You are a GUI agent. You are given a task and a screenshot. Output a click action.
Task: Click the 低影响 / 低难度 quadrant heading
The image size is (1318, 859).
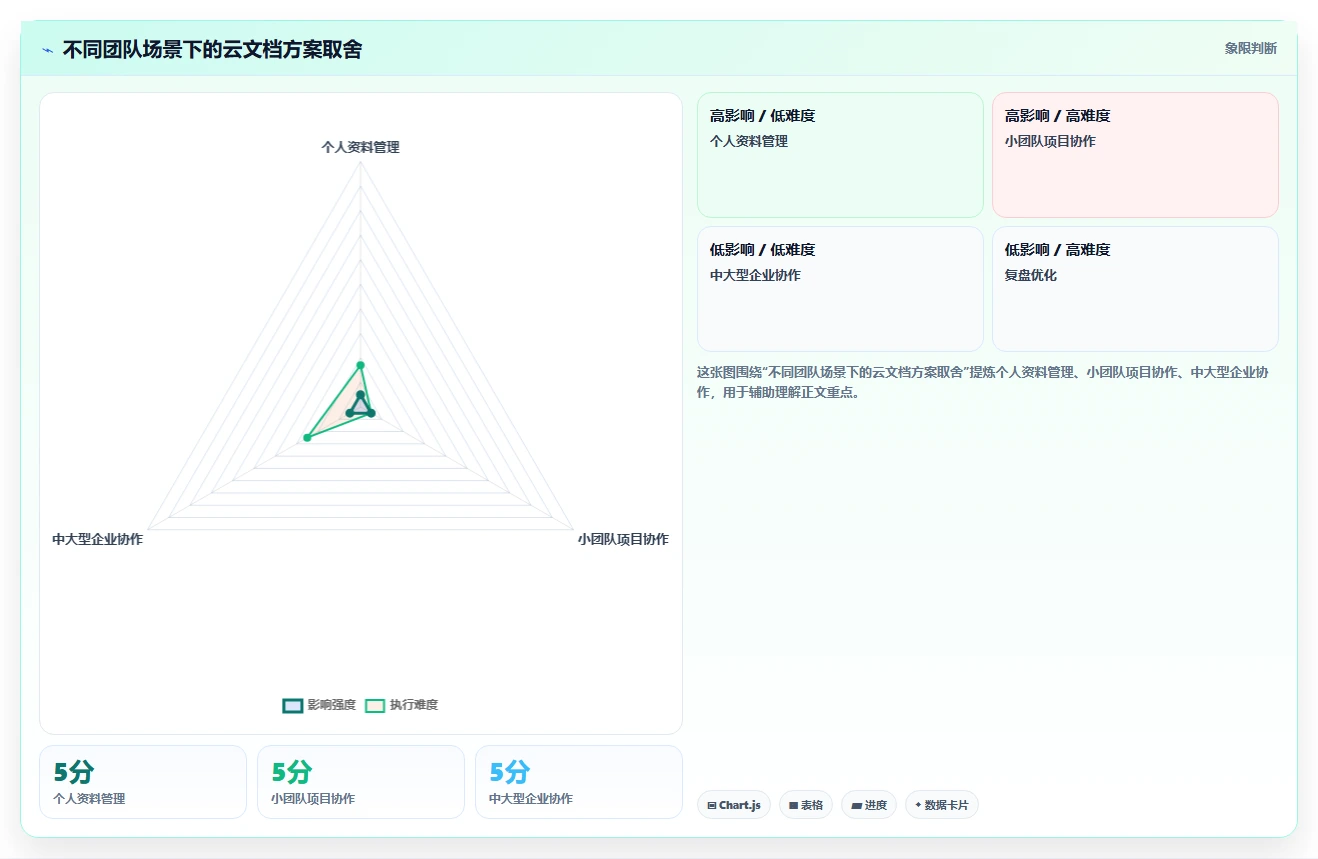762,250
